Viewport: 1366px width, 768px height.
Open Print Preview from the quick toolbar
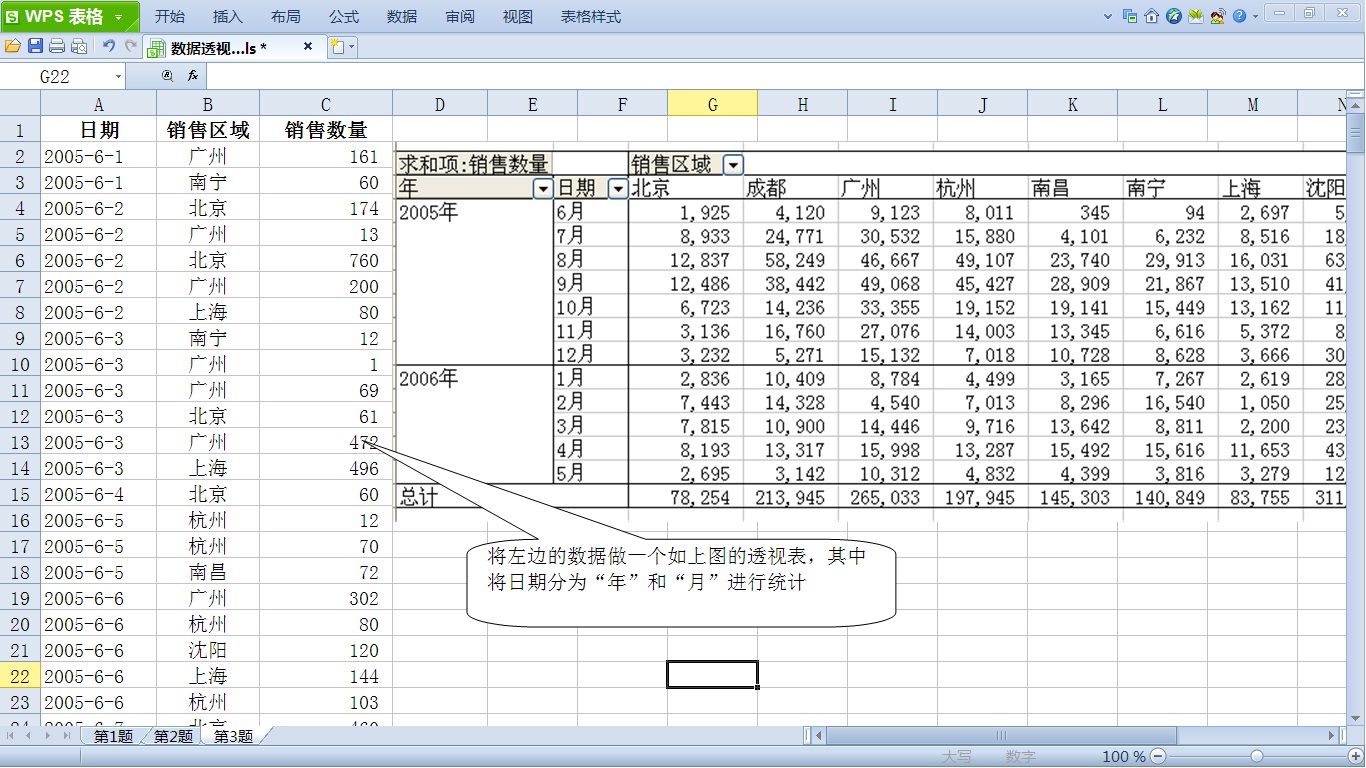click(79, 46)
